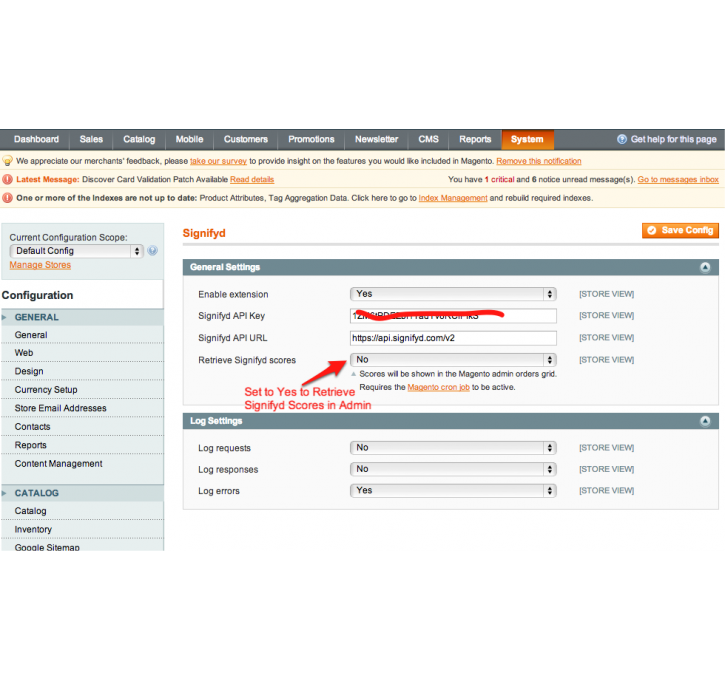Click the General Settings section header
The height and width of the screenshot is (680, 725).
point(451,267)
